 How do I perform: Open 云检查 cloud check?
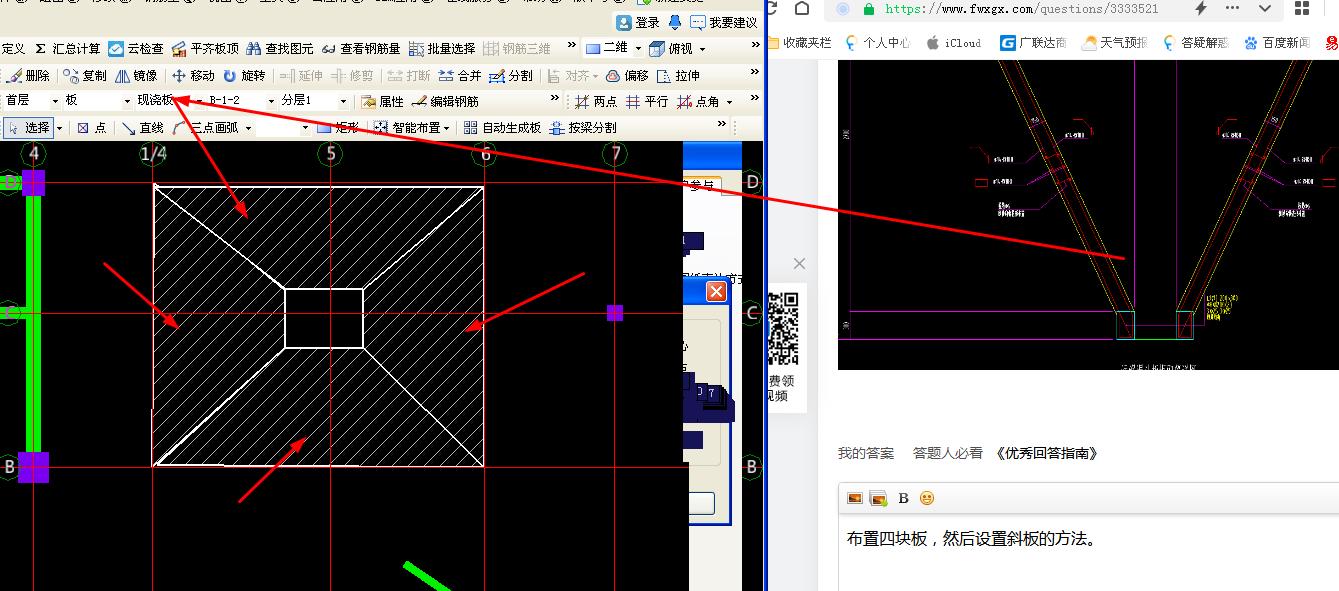(136, 49)
